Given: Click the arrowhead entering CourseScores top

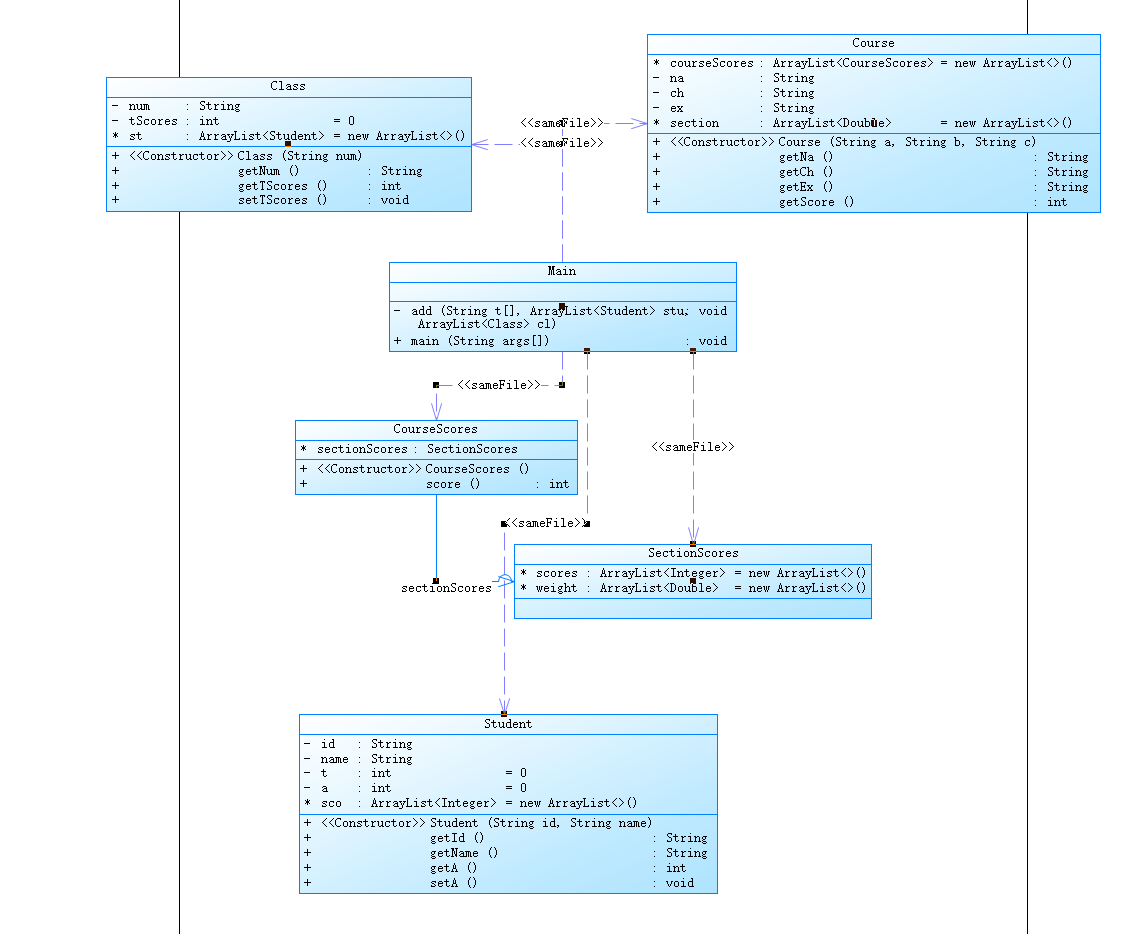Looking at the screenshot, I should point(436,411).
